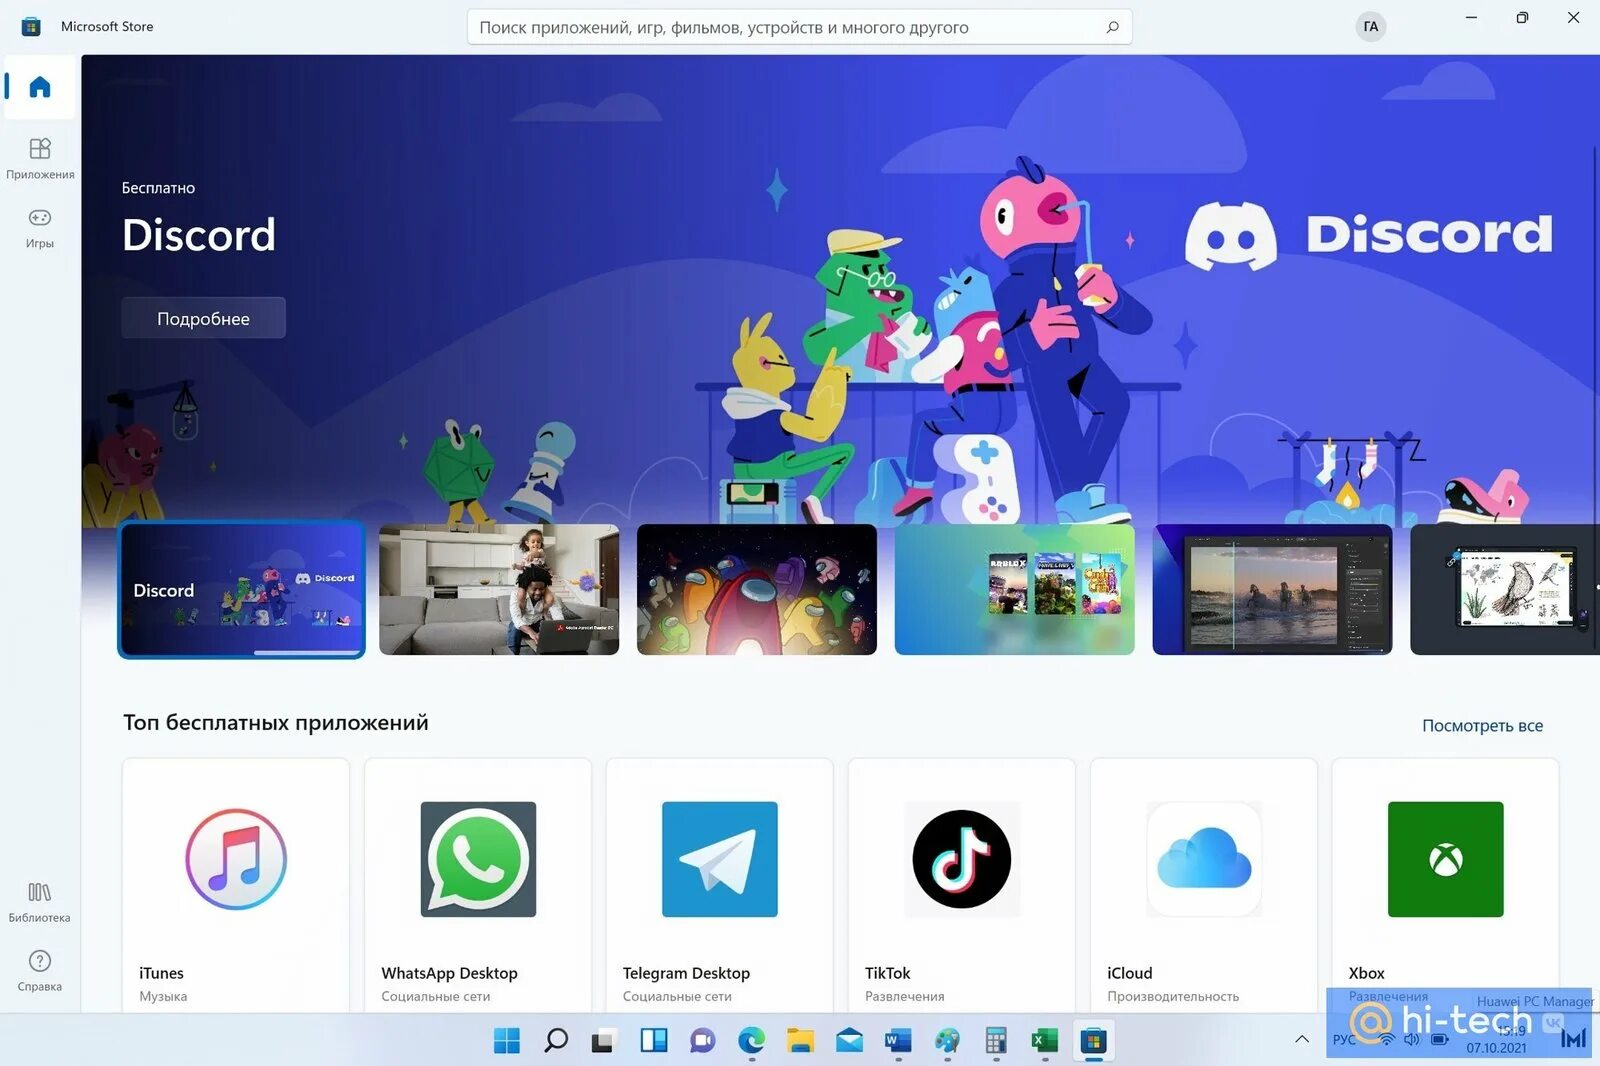Open the iTunes app icon
Viewport: 1600px width, 1066px height.
(236, 859)
